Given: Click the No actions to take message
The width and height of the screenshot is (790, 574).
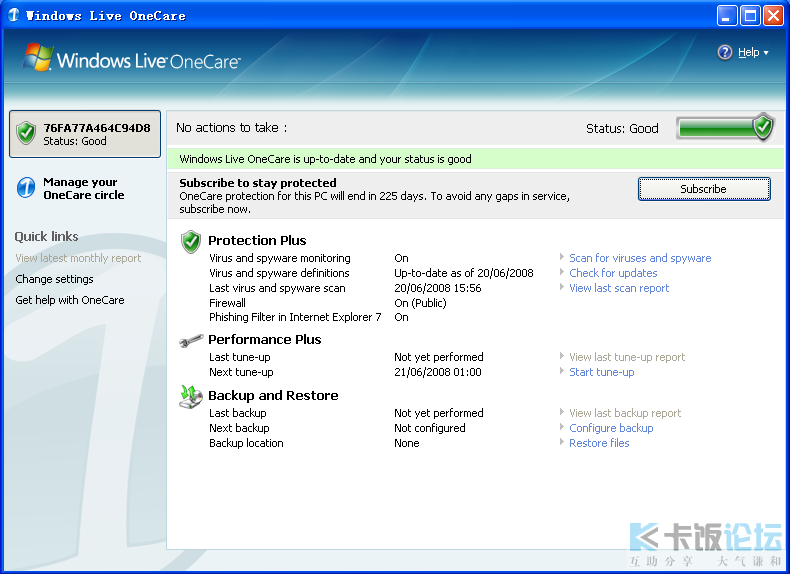Looking at the screenshot, I should (x=231, y=128).
